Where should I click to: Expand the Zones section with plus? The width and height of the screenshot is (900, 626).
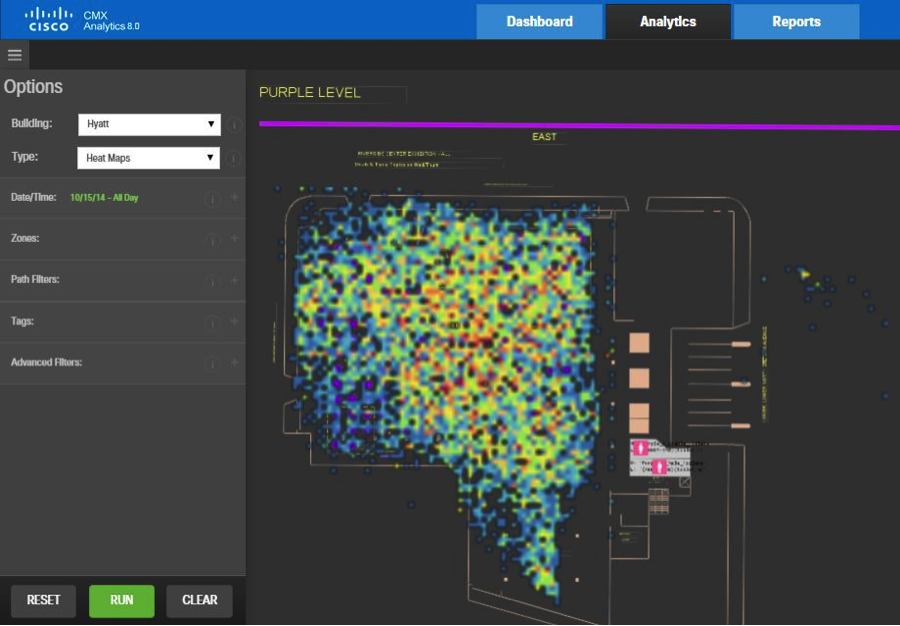234,239
